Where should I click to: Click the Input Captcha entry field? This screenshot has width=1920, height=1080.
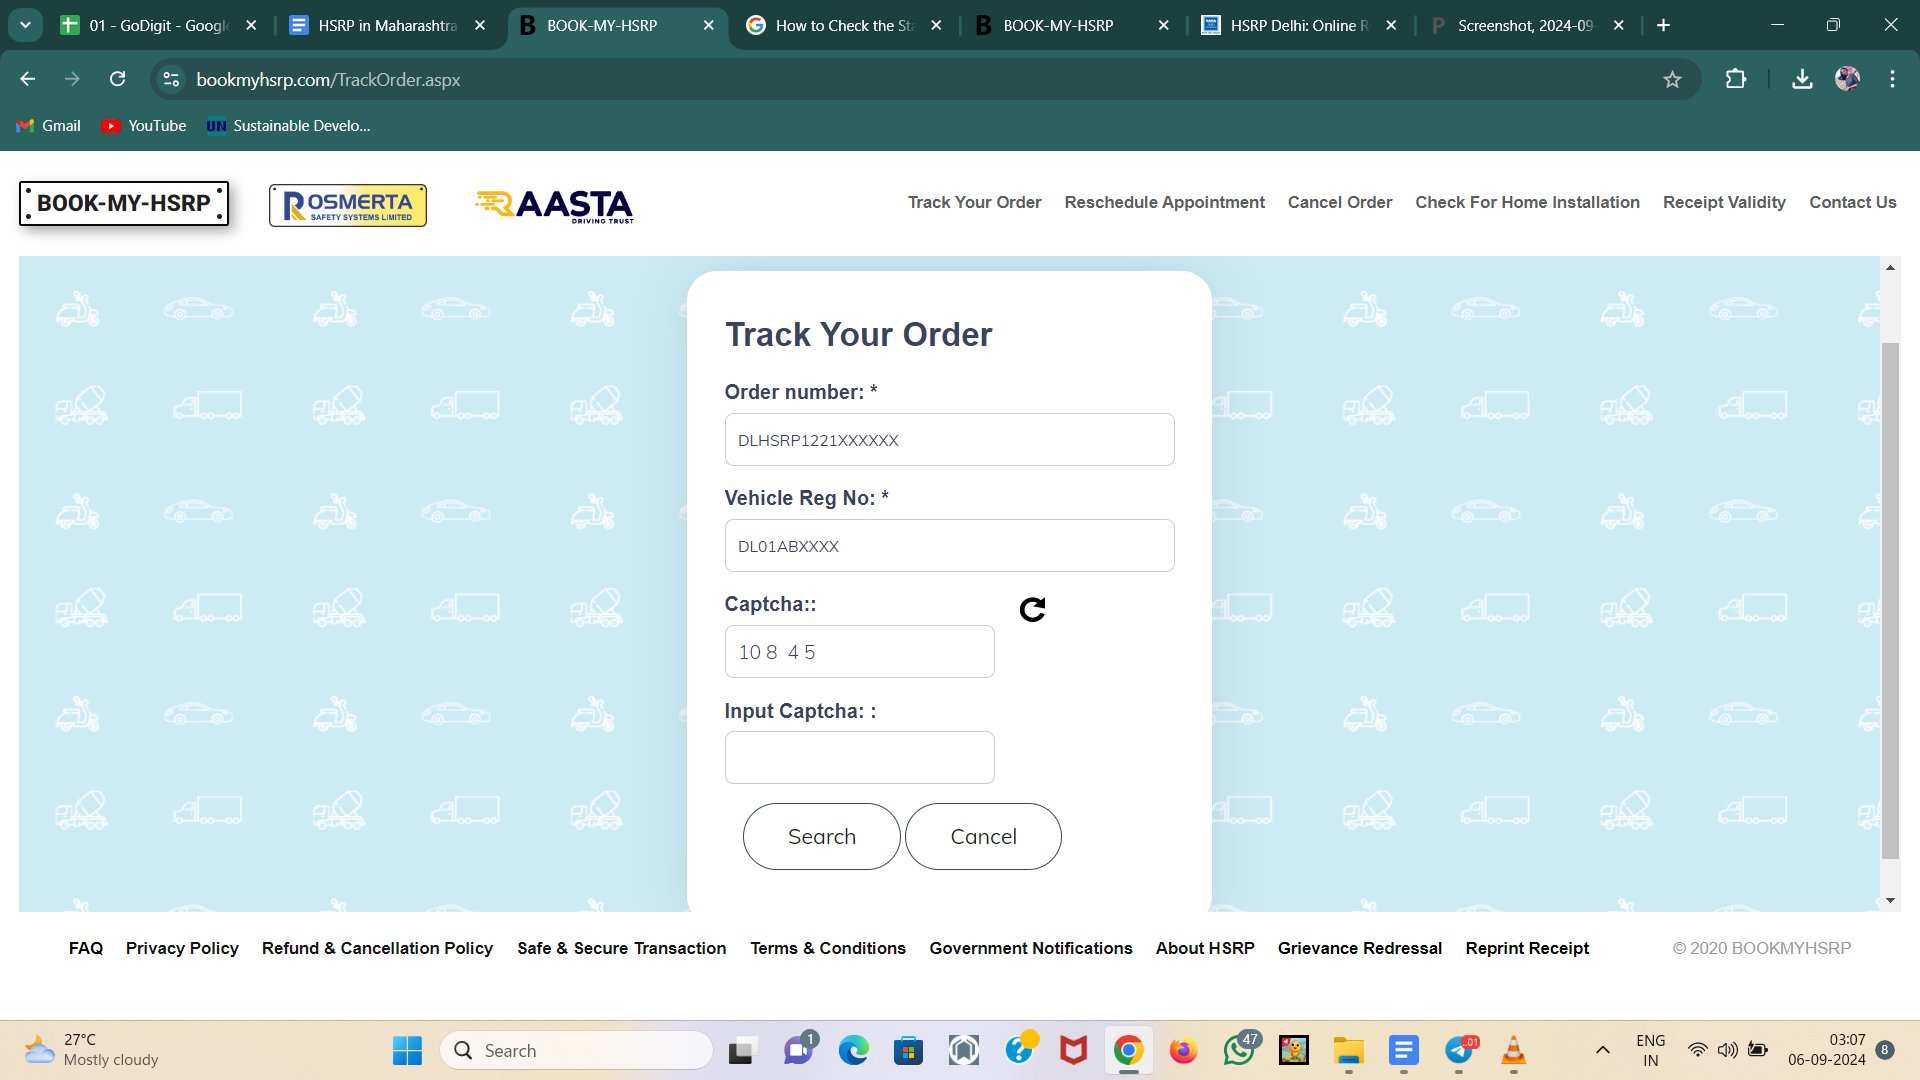pos(858,757)
